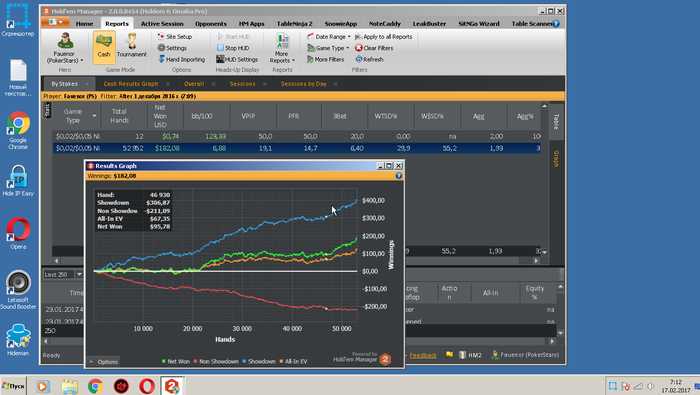Viewport: 700px width, 395px height.
Task: Switch to vertical Graph side tab
Action: [x=556, y=159]
